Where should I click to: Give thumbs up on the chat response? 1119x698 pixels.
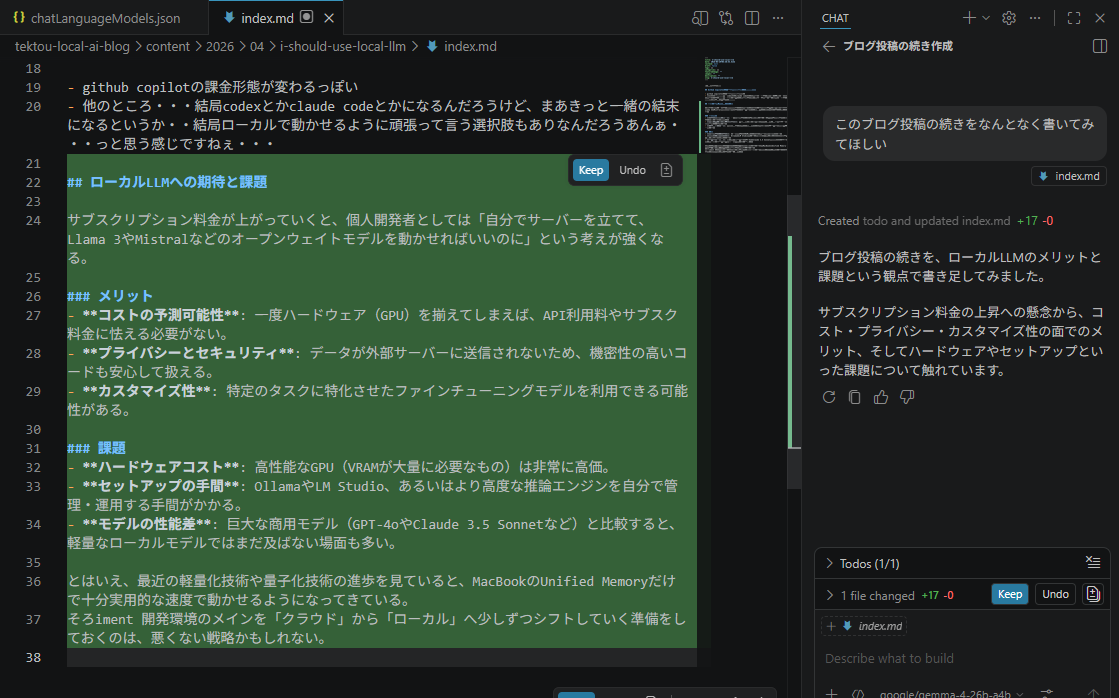pyautogui.click(x=879, y=397)
